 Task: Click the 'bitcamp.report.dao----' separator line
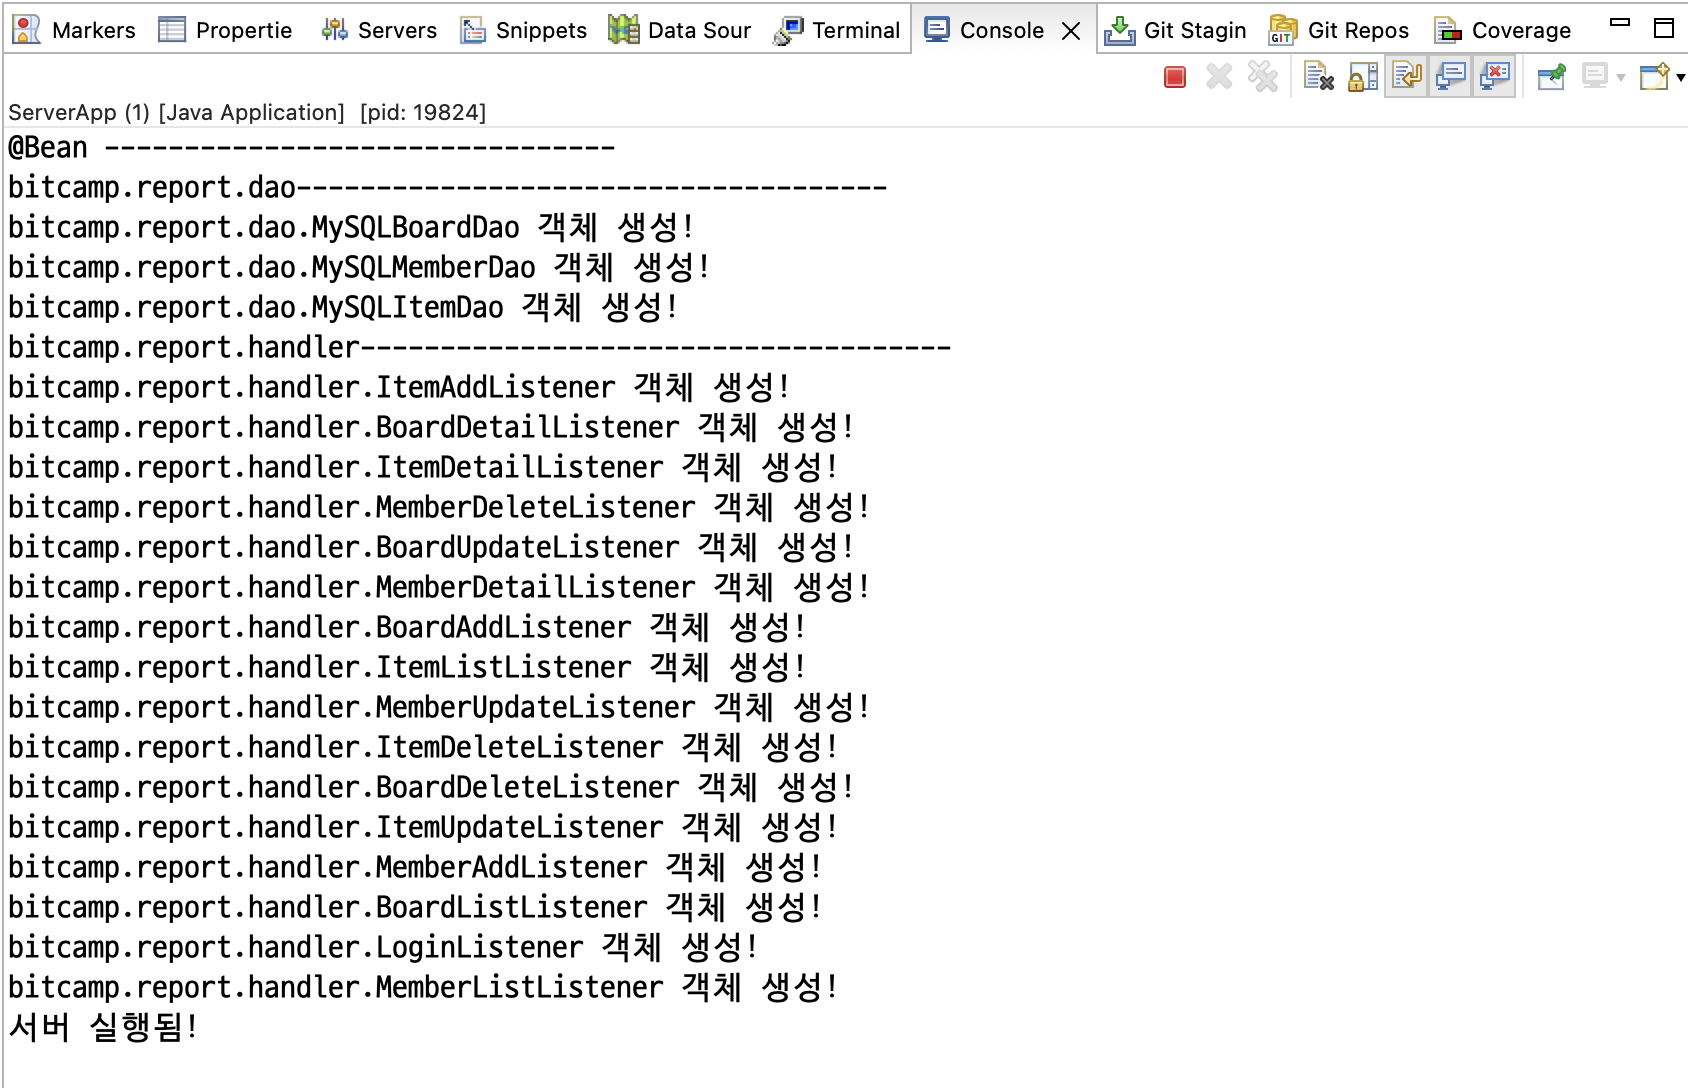[447, 187]
